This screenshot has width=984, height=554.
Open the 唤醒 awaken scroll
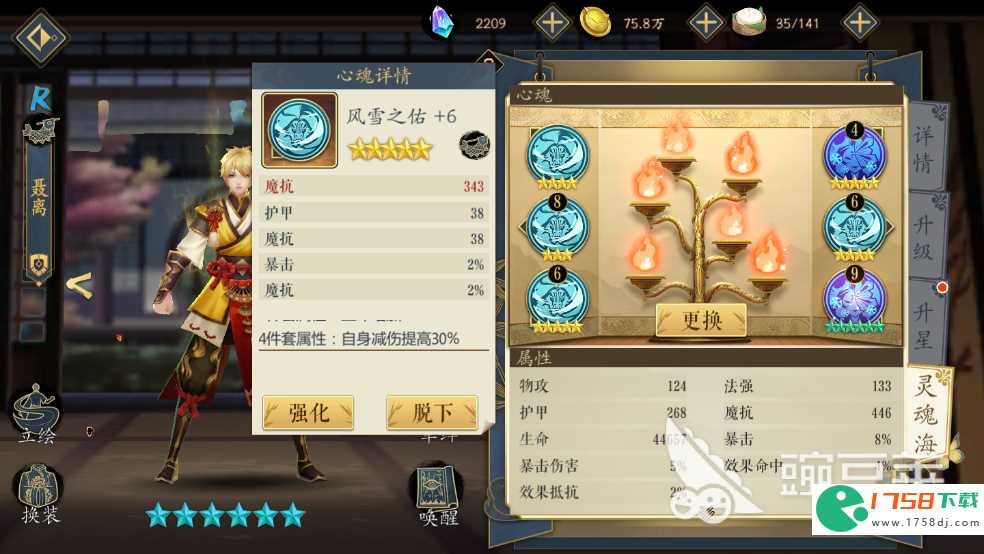[439, 496]
